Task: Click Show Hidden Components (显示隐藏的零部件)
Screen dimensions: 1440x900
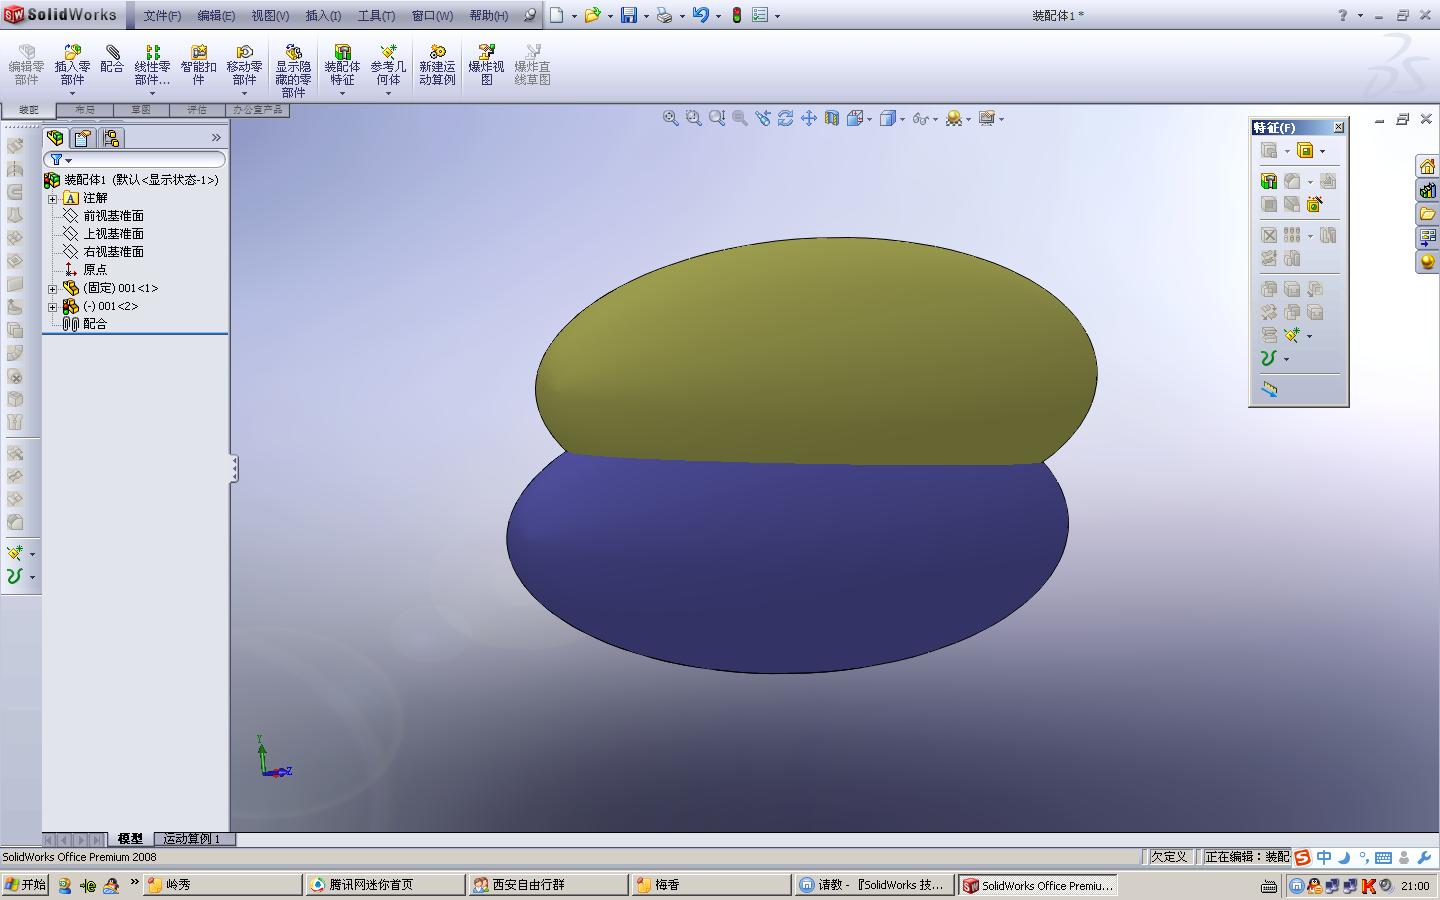Action: 293,70
